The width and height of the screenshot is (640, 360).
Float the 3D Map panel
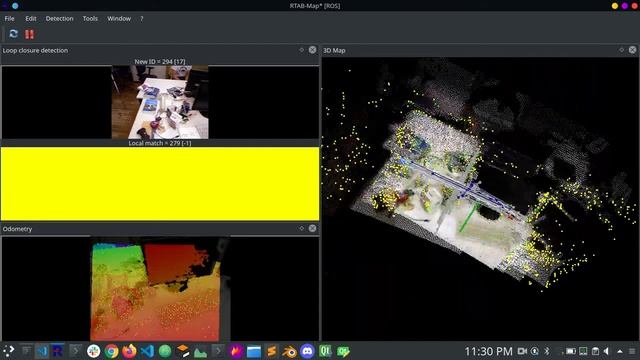pos(622,50)
